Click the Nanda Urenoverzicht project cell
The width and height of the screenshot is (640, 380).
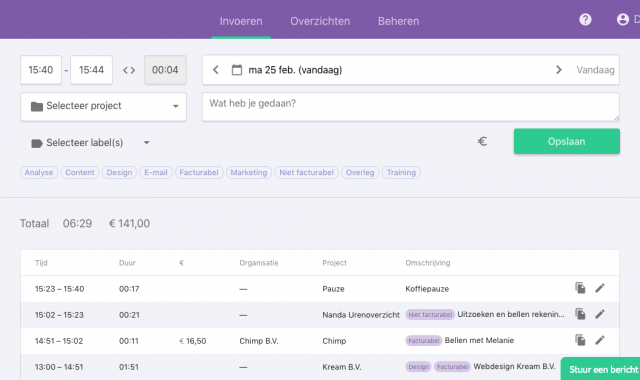click(x=361, y=315)
